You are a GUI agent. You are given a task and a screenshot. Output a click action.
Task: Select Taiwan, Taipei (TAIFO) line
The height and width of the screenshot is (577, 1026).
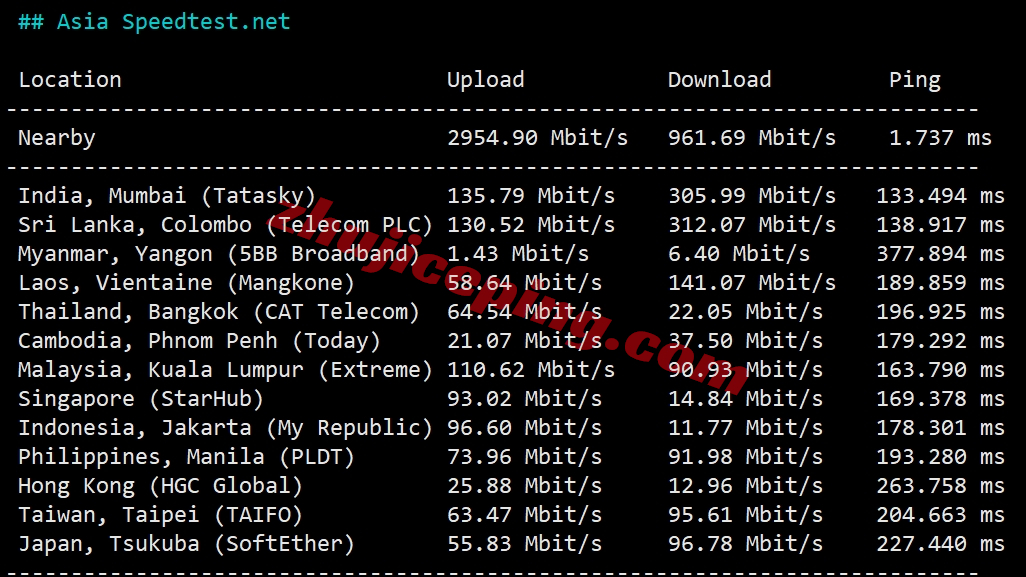click(511, 515)
